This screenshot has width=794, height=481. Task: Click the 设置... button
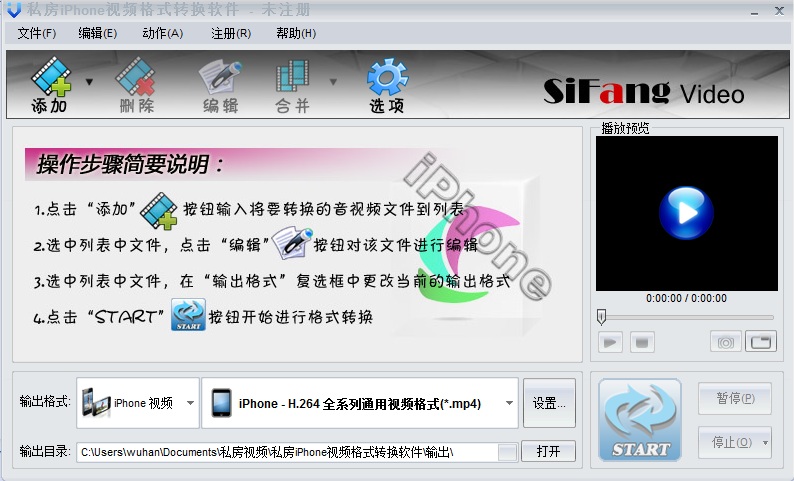click(549, 403)
